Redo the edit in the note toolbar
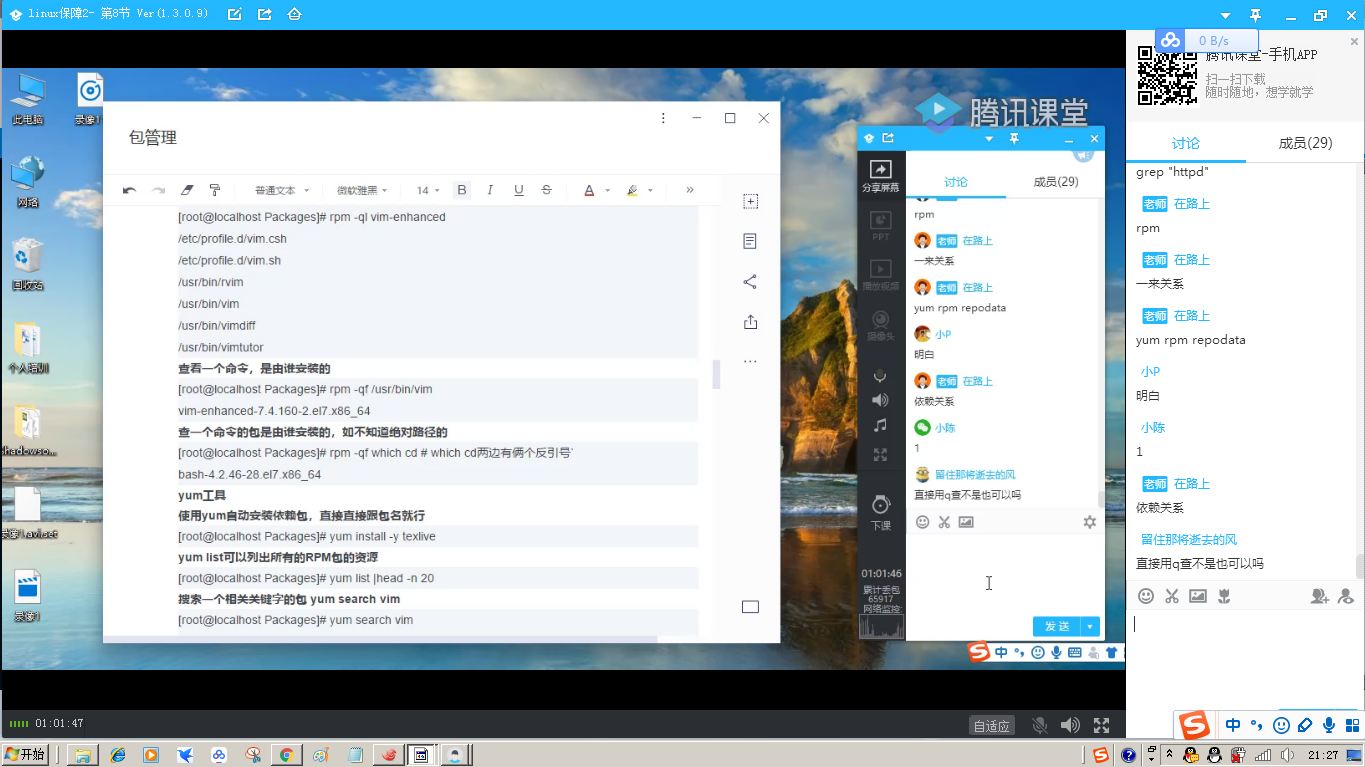The height and width of the screenshot is (767, 1365). pyautogui.click(x=158, y=190)
